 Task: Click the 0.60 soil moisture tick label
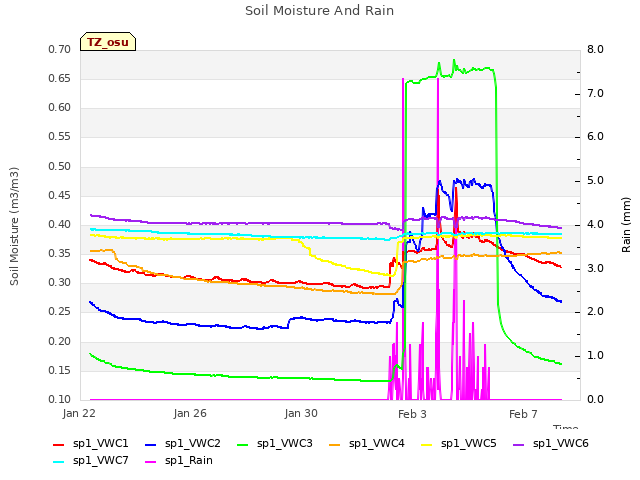[60, 107]
